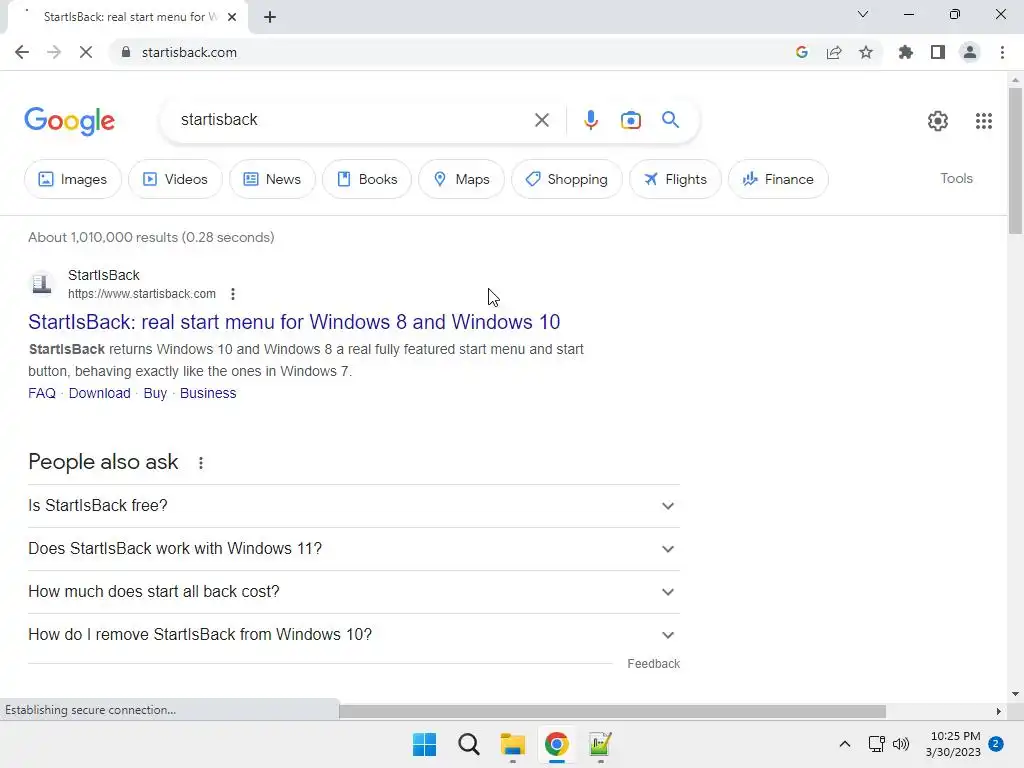1024x768 pixels.
Task: Expand "Does StartIsBack work with Windows 11?"
Action: pos(354,549)
